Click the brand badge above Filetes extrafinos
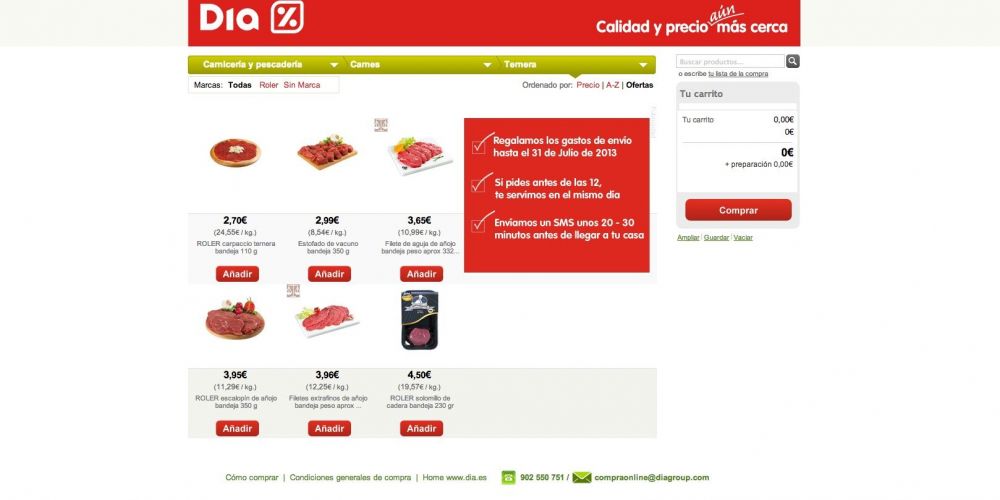Screen dimensions: 1000x500 point(293,291)
